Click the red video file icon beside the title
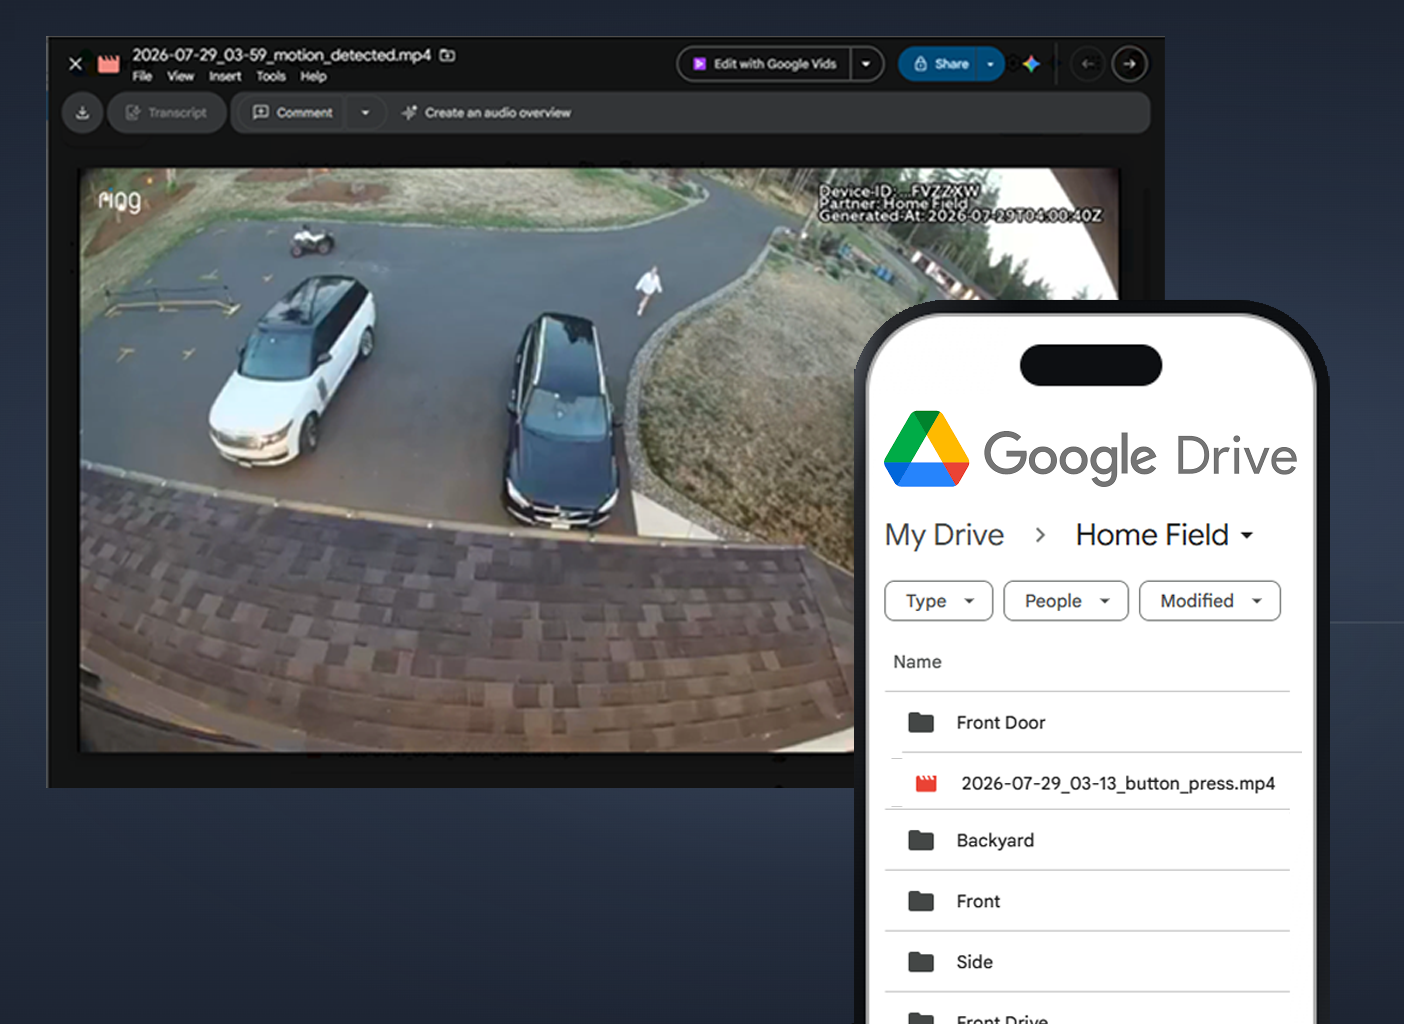1404x1024 pixels. 108,64
